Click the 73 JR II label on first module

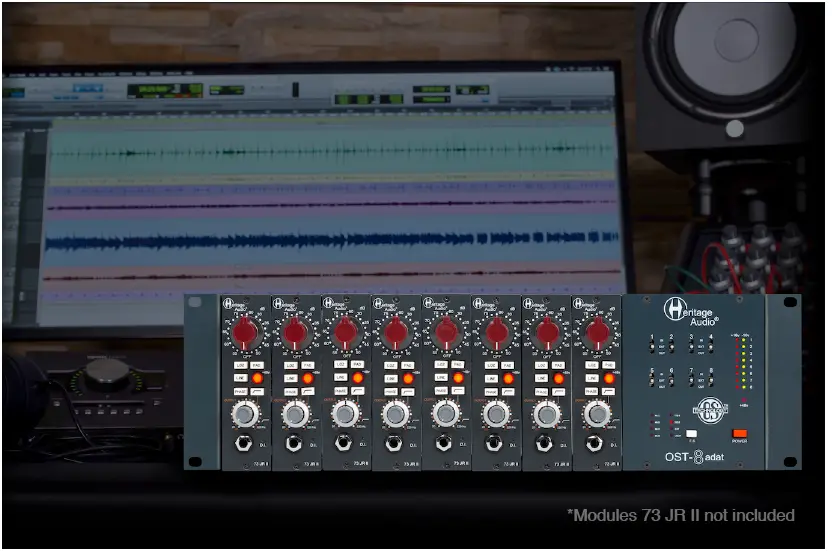coord(261,463)
